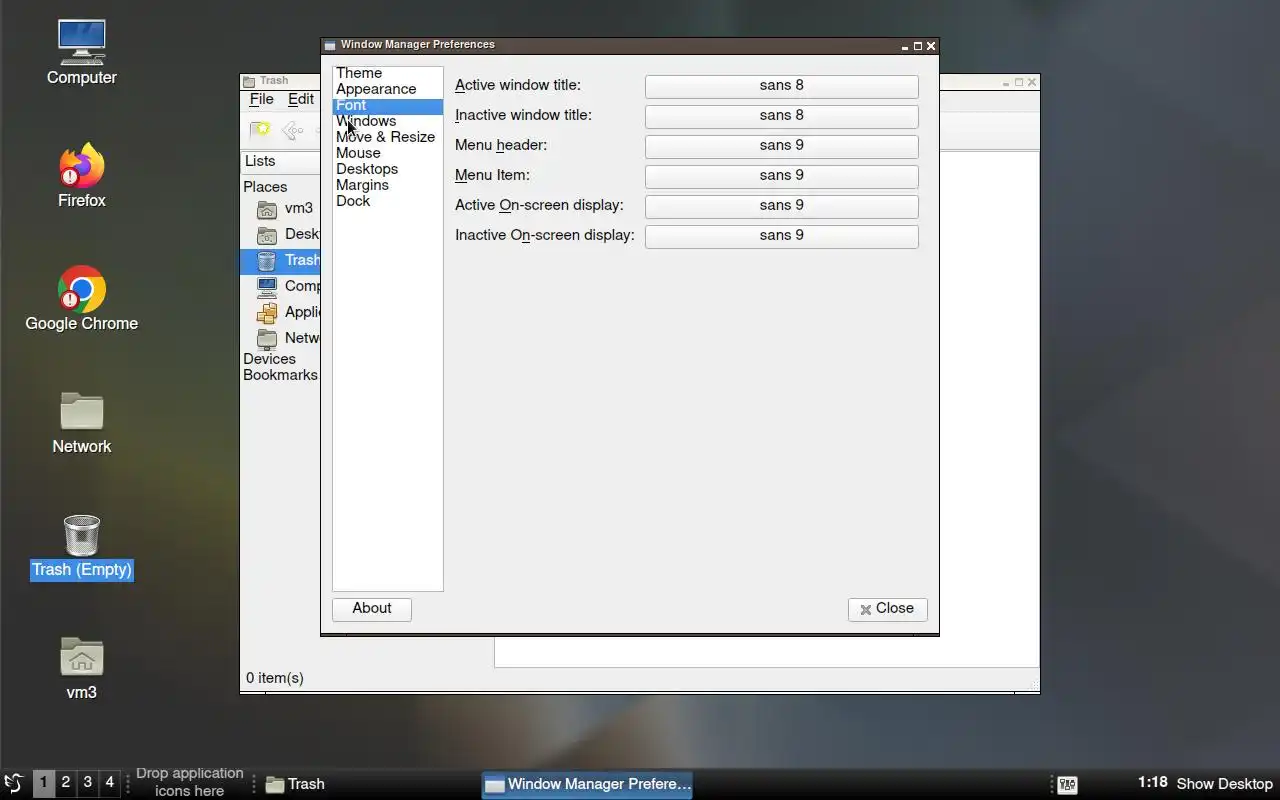
Task: Click the new folder icon in Trash toolbar
Action: tap(260, 130)
